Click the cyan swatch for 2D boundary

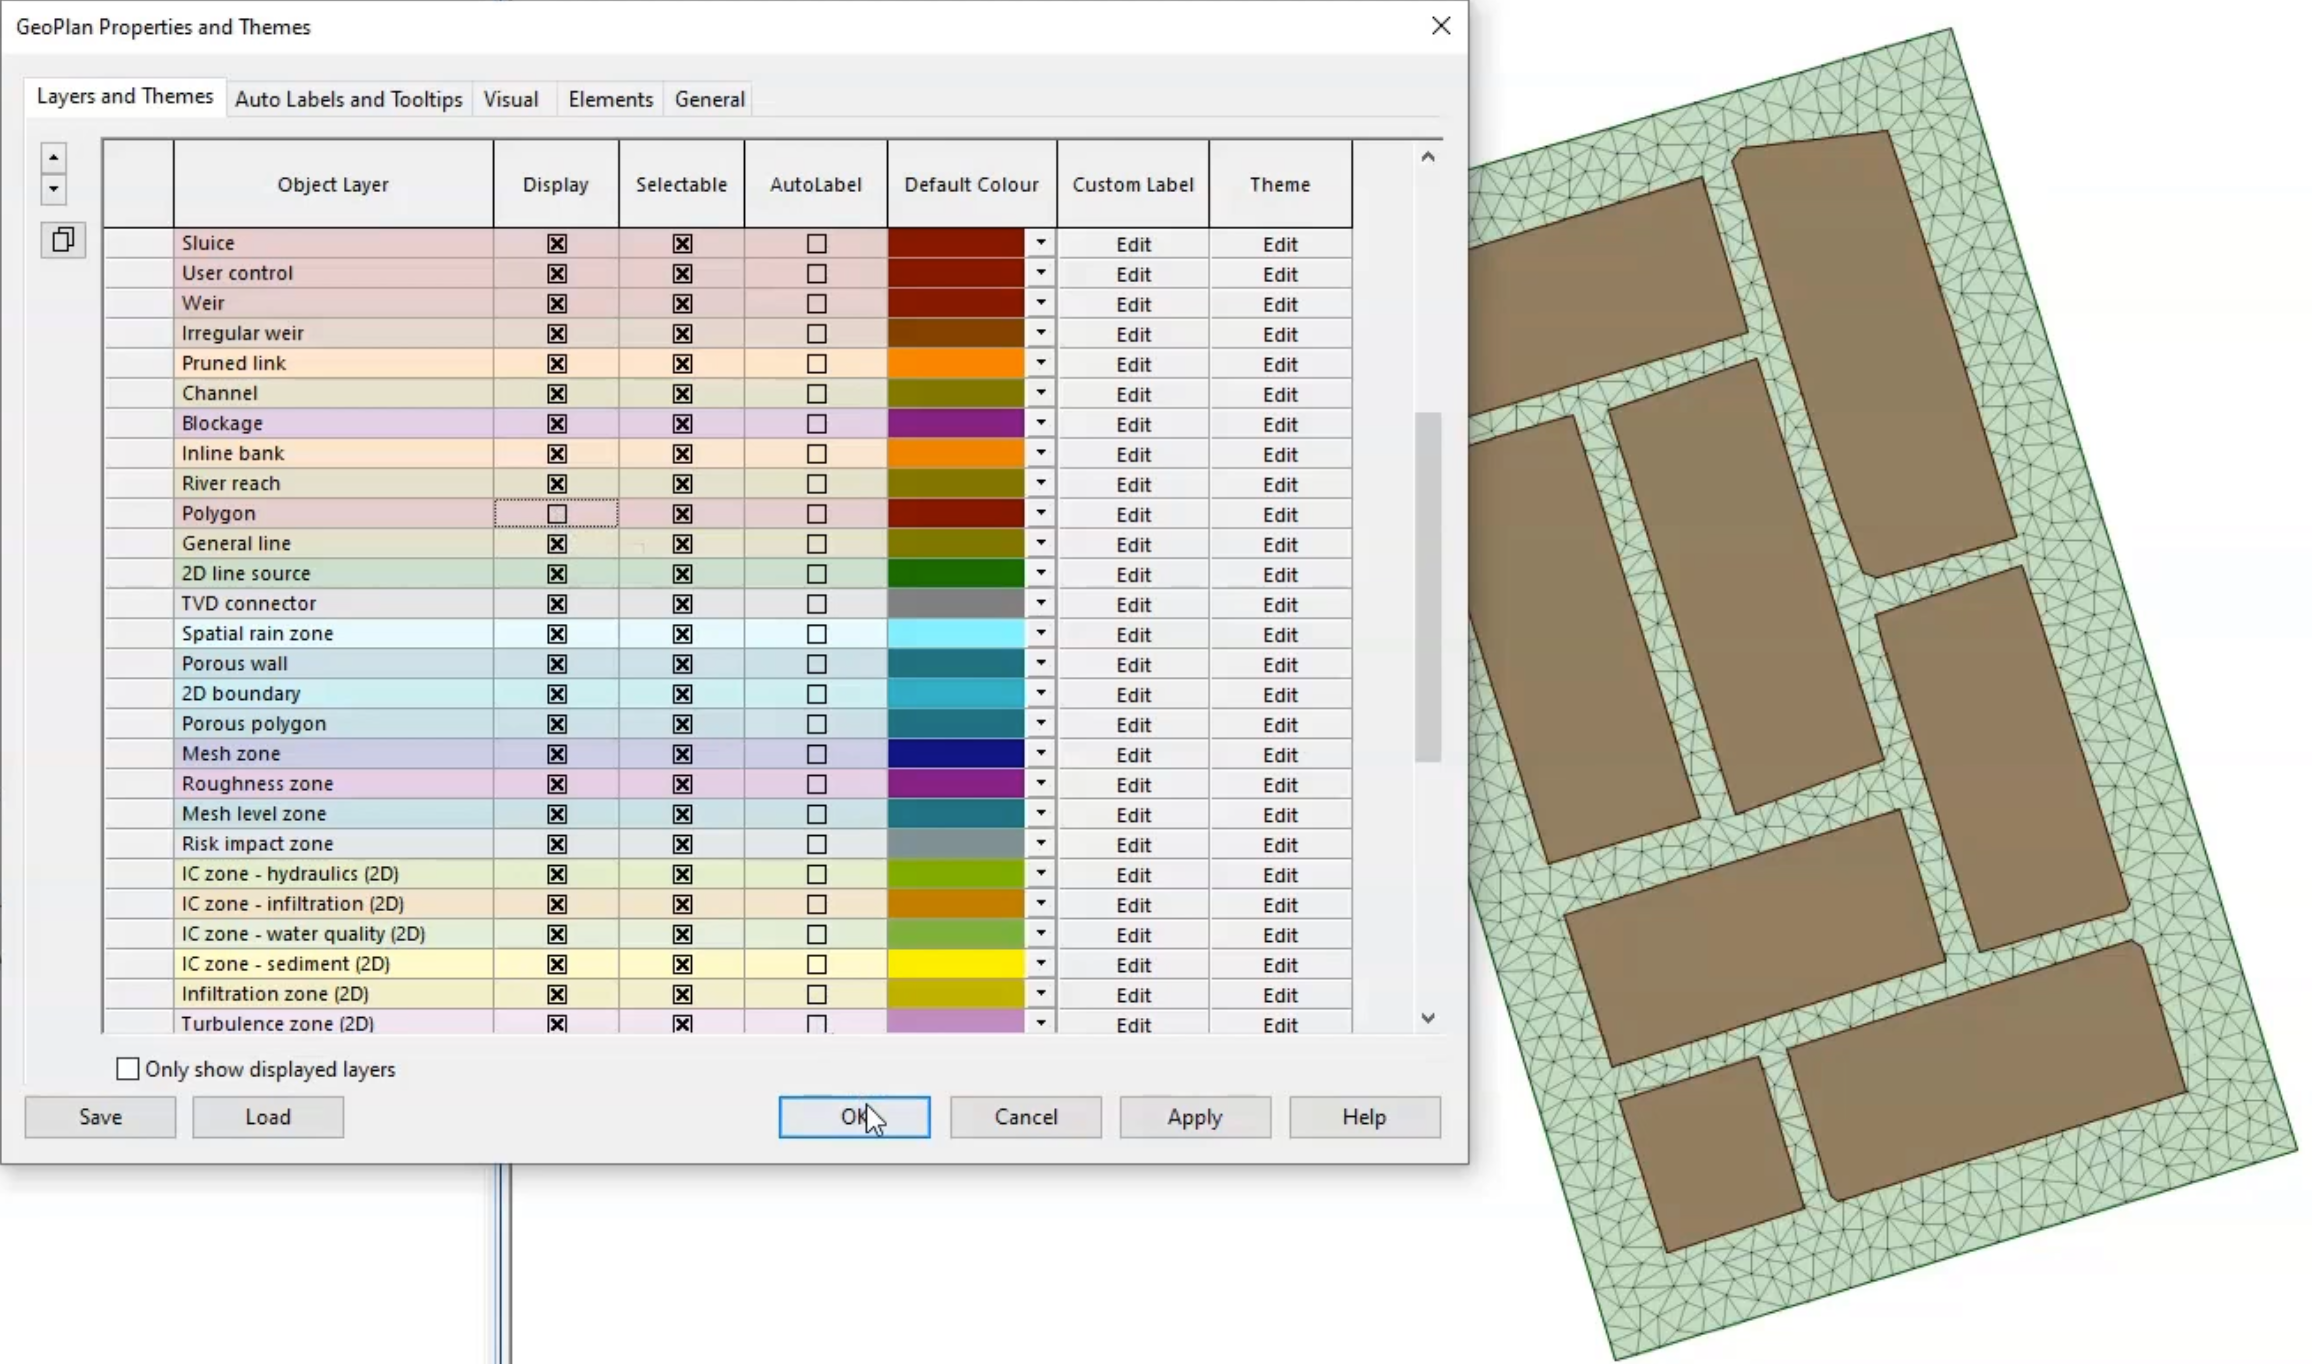coord(956,693)
